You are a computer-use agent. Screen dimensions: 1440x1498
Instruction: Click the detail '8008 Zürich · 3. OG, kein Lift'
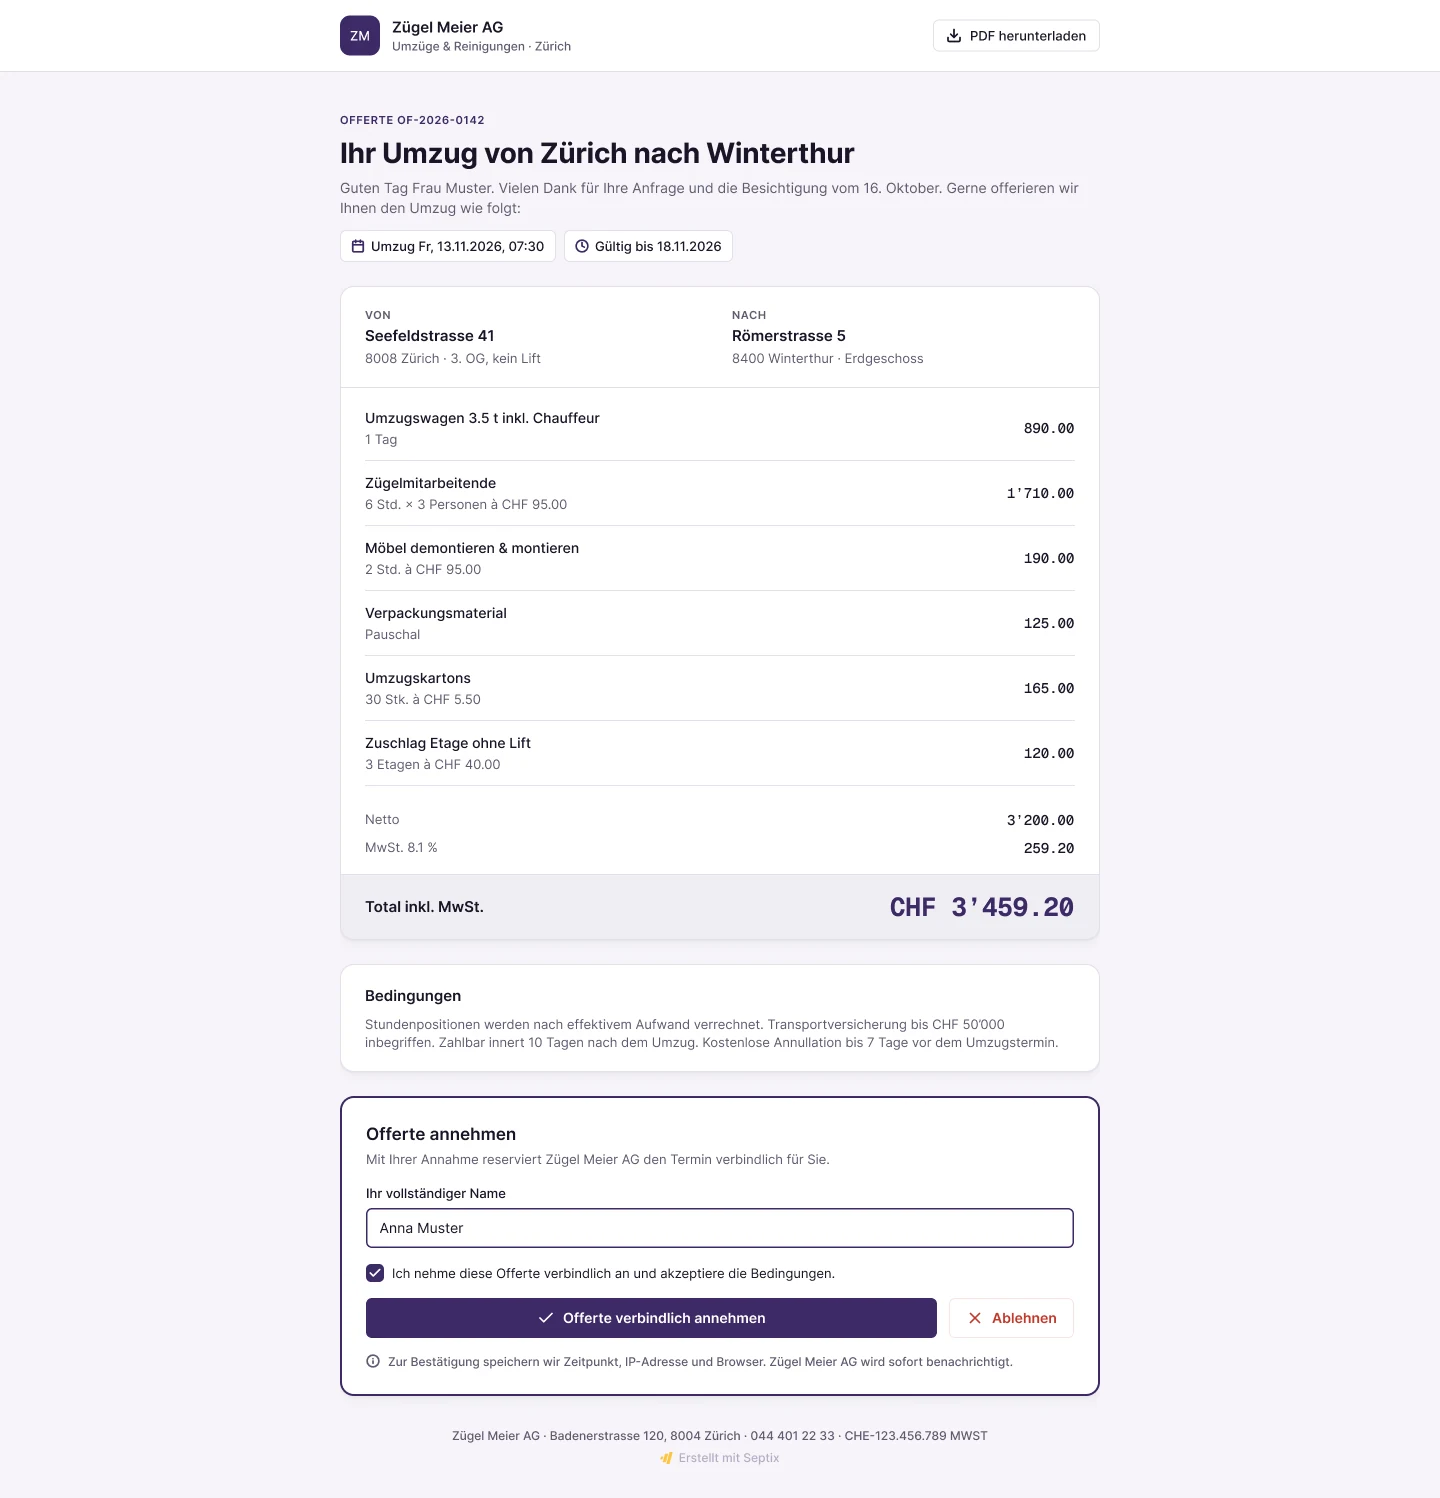pos(453,359)
